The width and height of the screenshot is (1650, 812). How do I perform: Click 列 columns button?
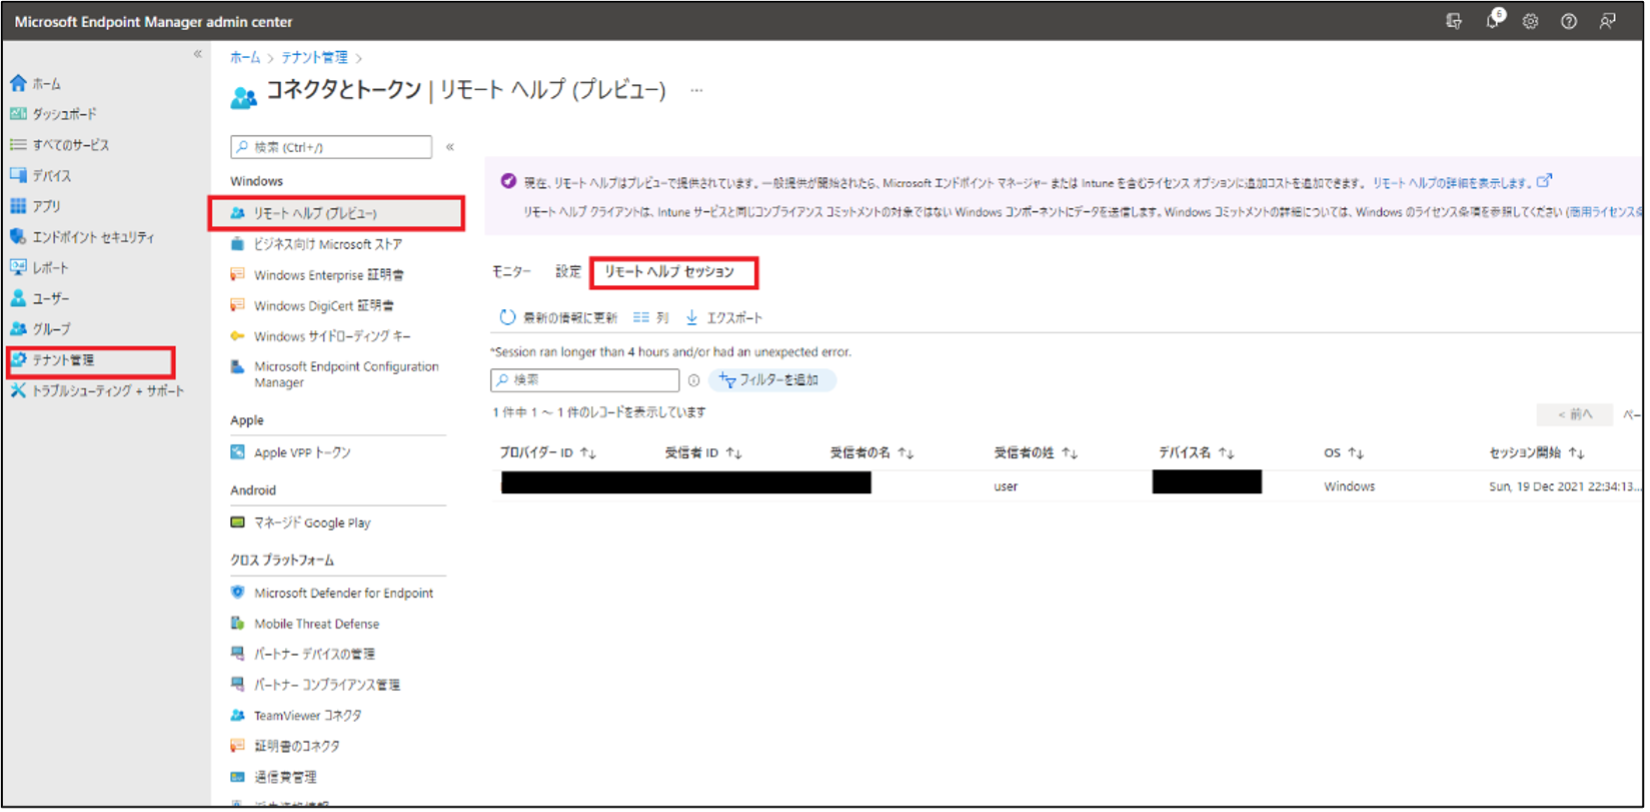pos(651,318)
